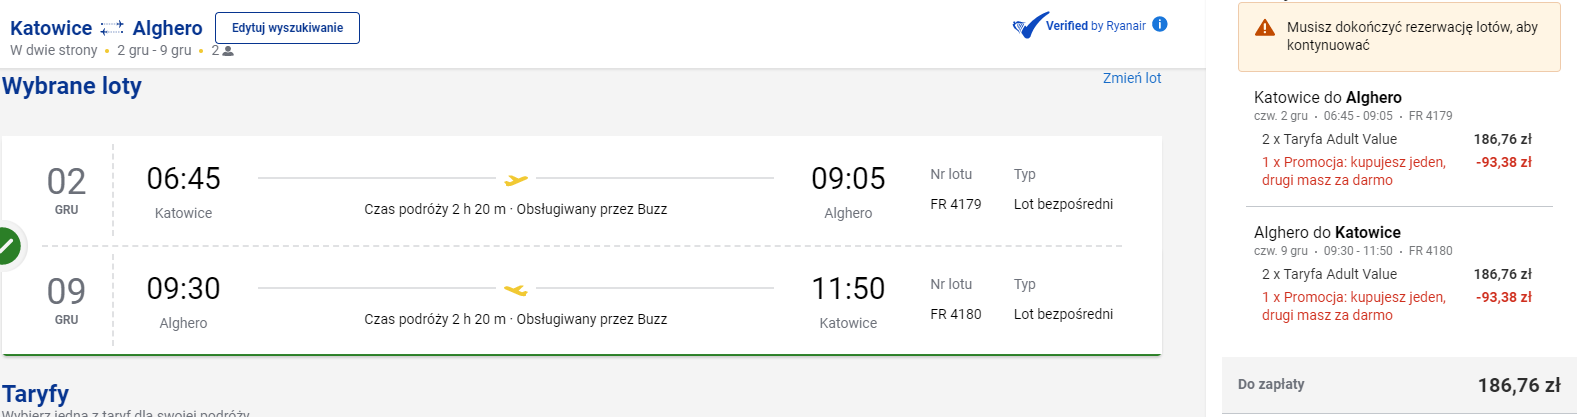
Task: Select the 06:45 Katowice departure time
Action: (x=183, y=179)
